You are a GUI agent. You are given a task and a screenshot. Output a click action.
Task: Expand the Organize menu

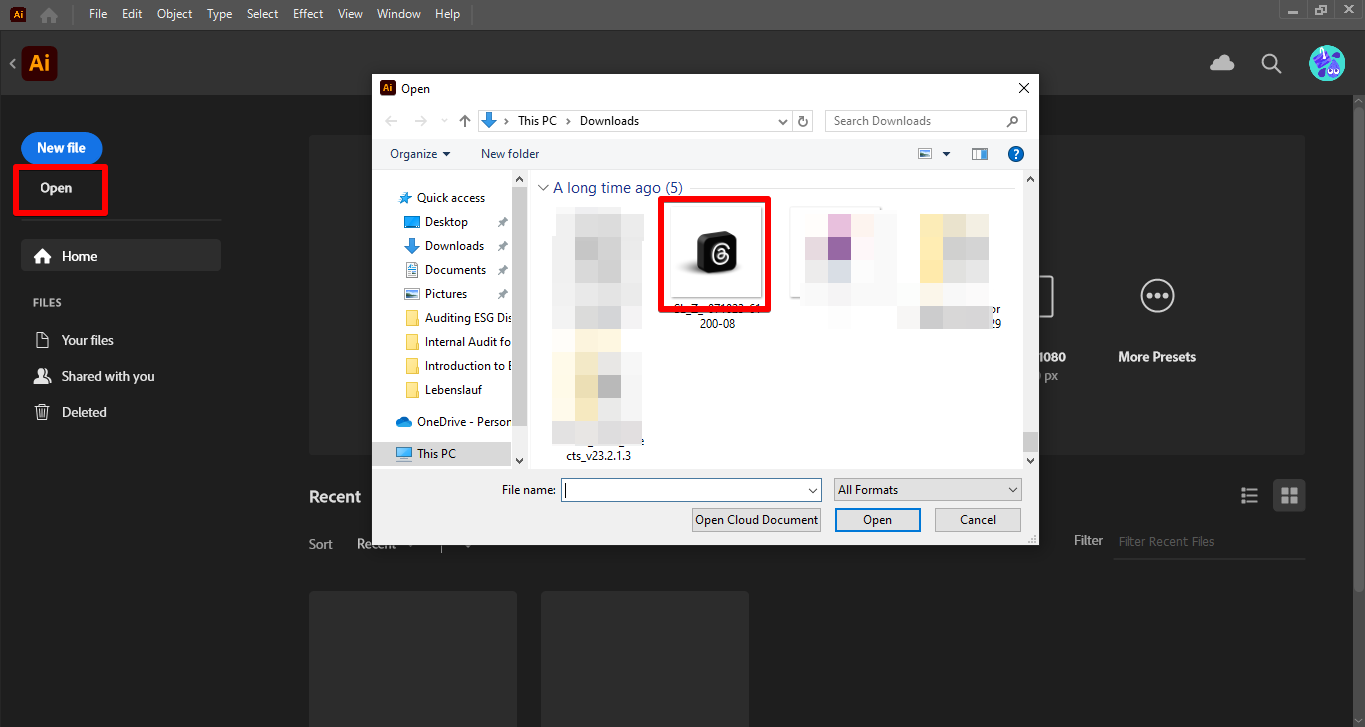(x=419, y=153)
